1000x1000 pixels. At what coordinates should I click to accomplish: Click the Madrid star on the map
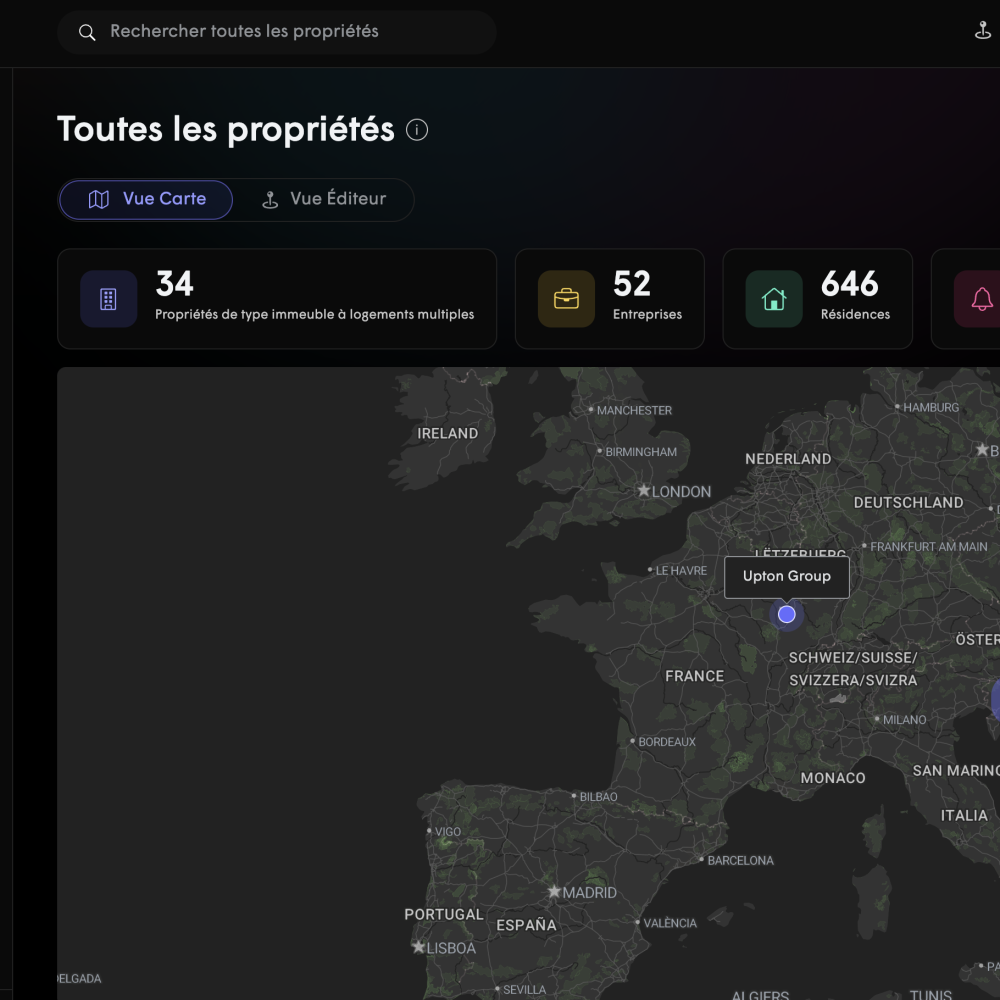pyautogui.click(x=554, y=891)
